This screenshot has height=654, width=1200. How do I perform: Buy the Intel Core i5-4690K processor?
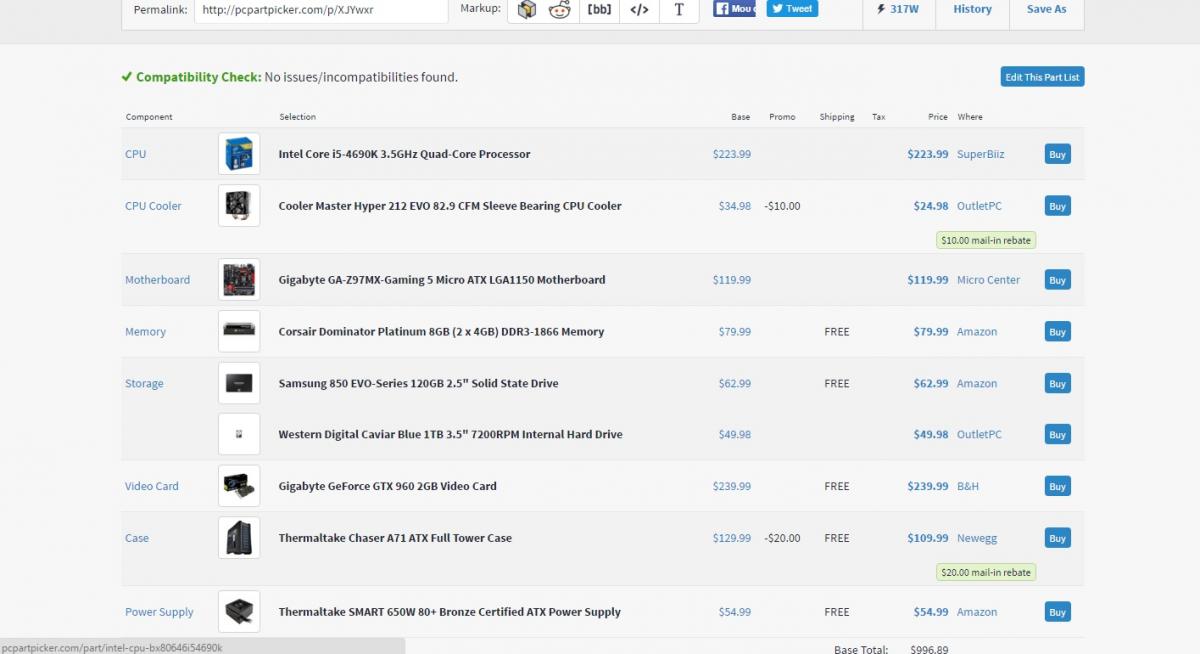click(x=1057, y=154)
